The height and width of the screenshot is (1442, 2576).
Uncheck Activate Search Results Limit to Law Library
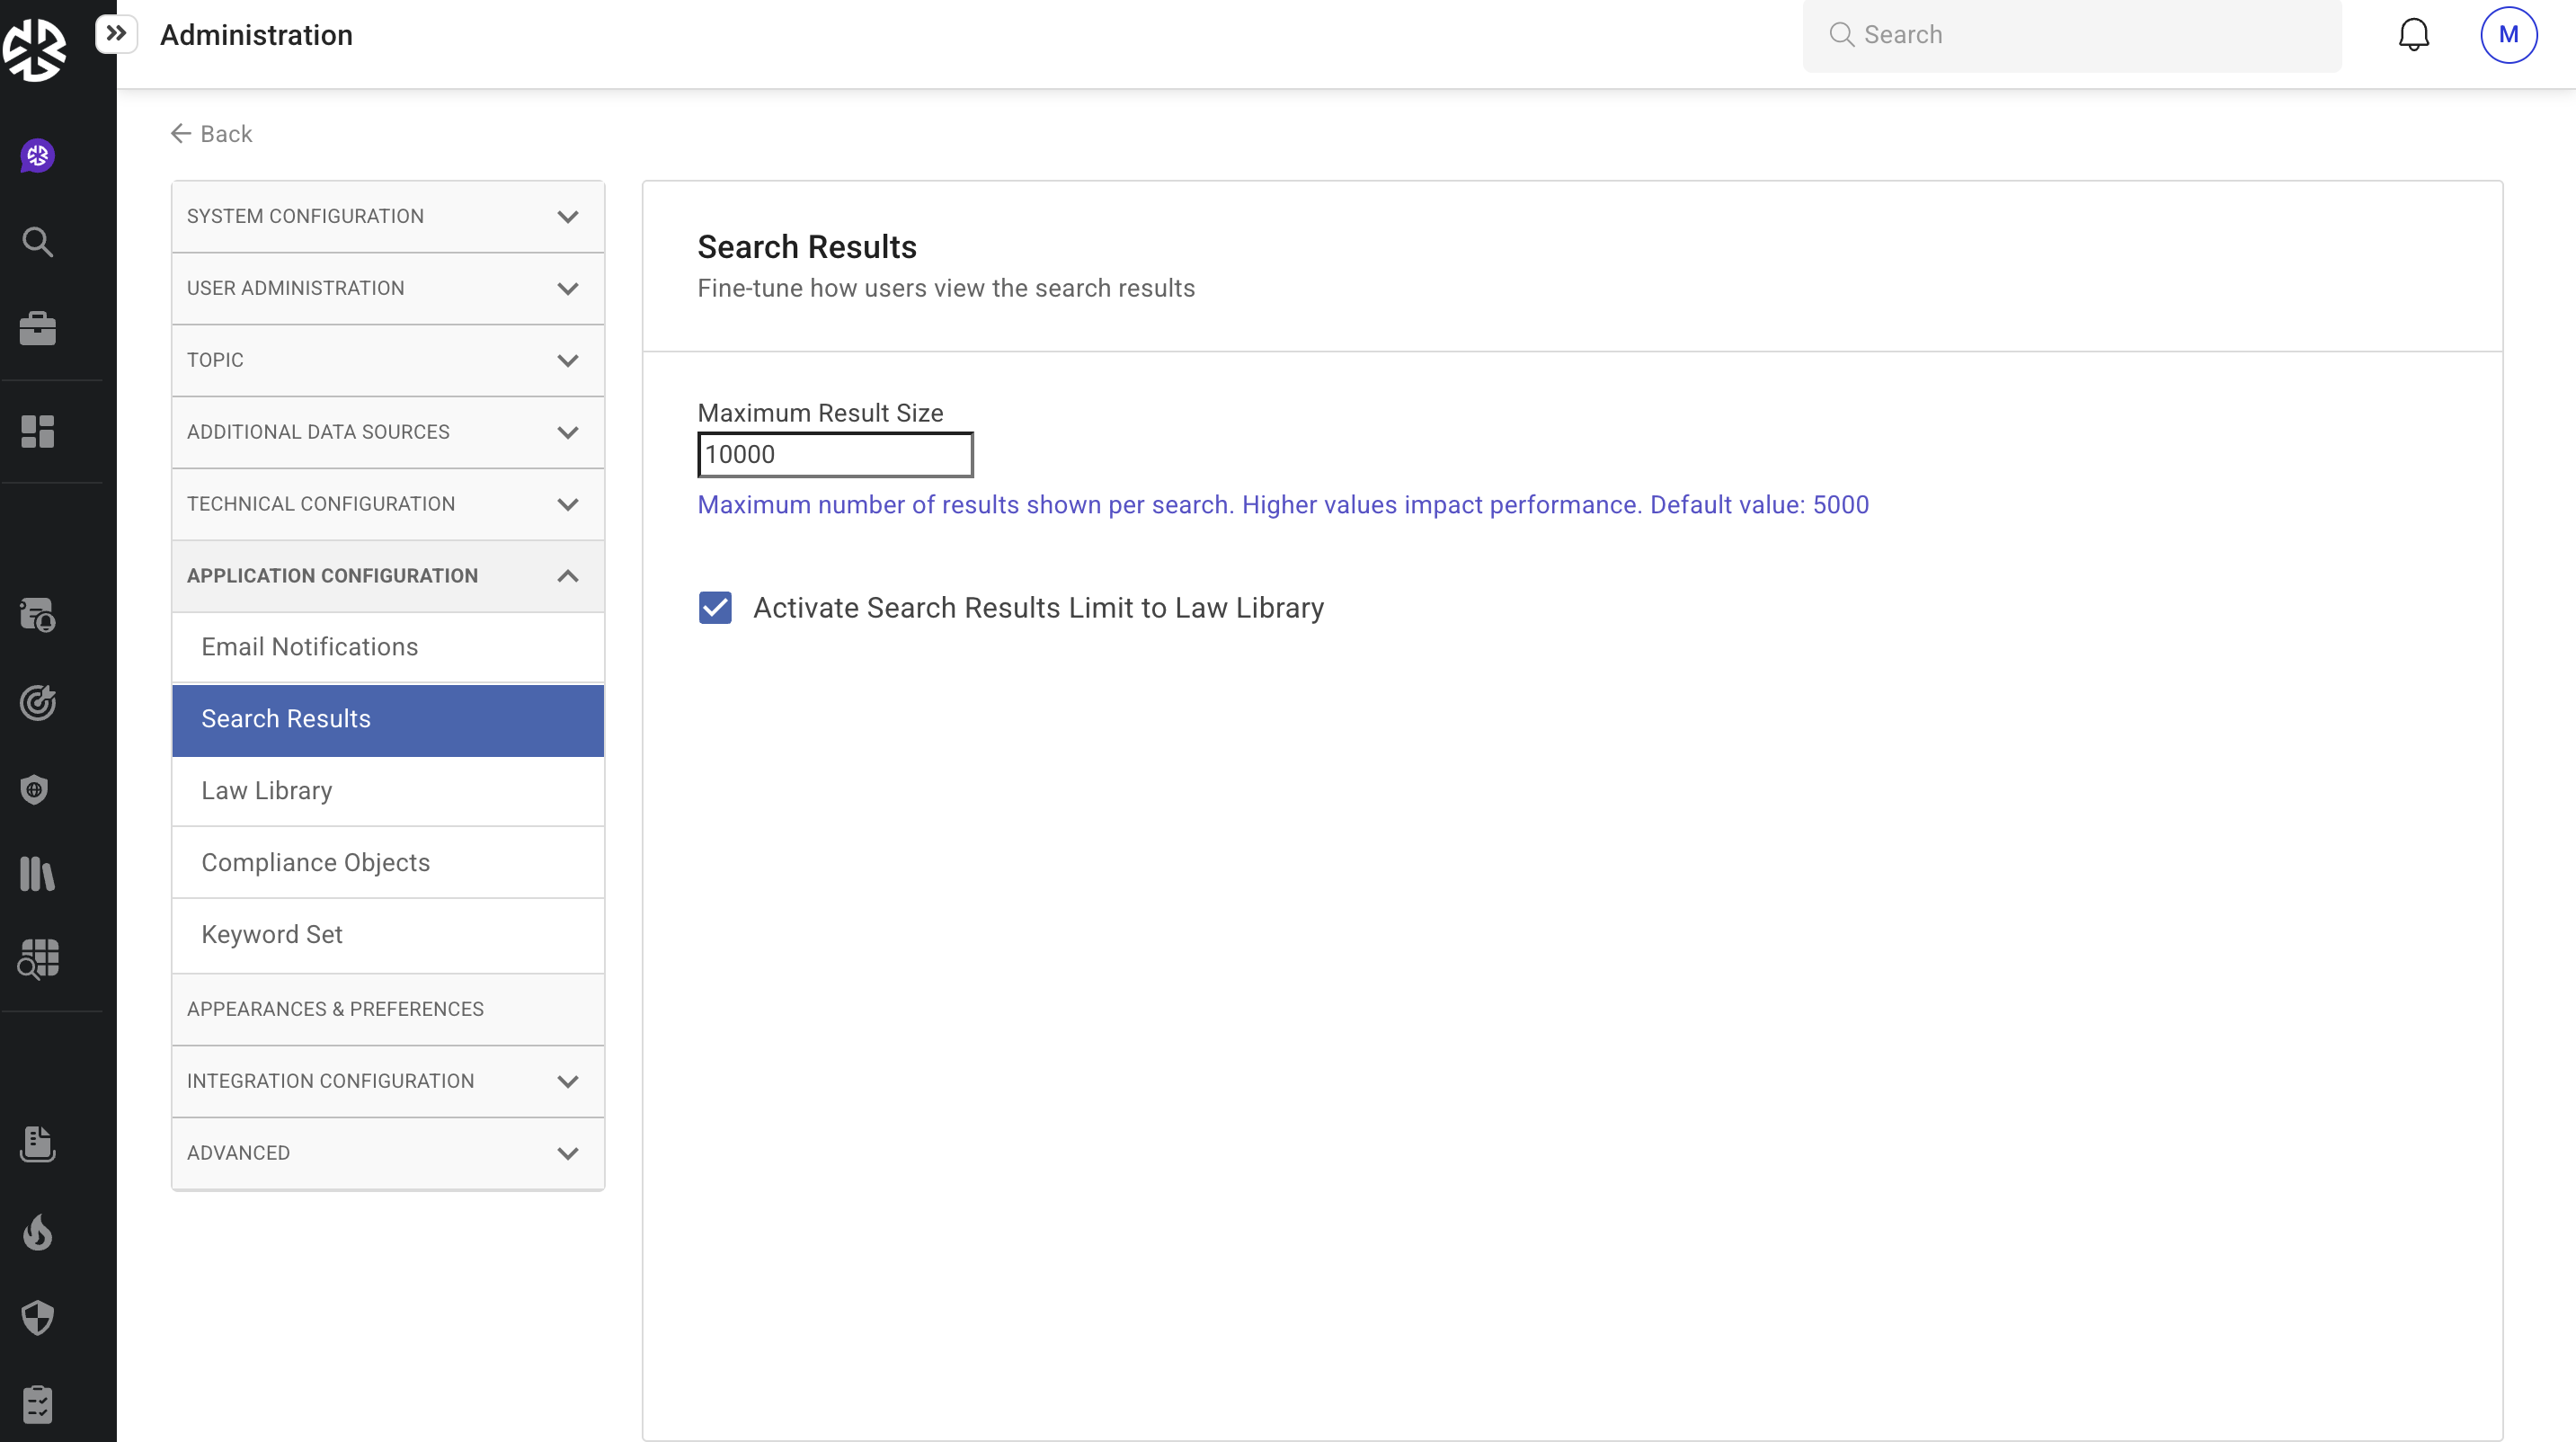pyautogui.click(x=715, y=607)
